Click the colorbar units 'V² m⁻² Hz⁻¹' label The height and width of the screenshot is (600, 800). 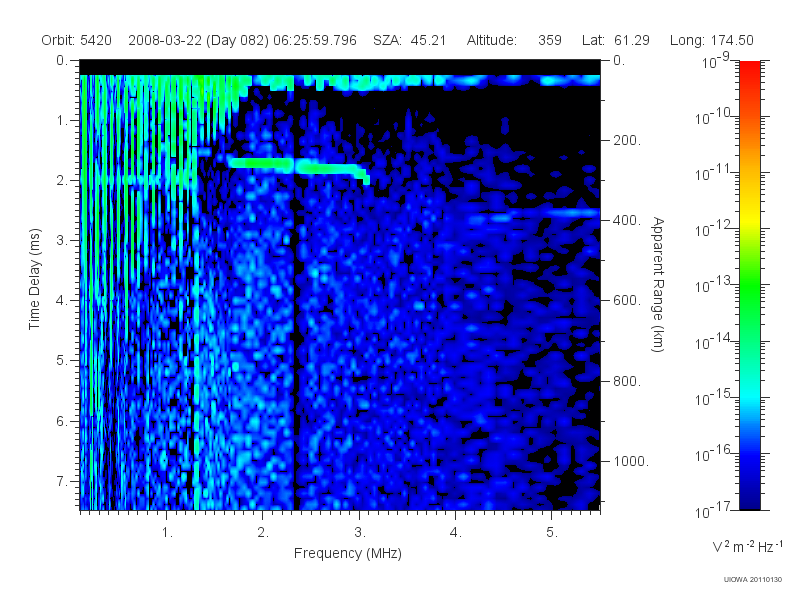tap(747, 546)
